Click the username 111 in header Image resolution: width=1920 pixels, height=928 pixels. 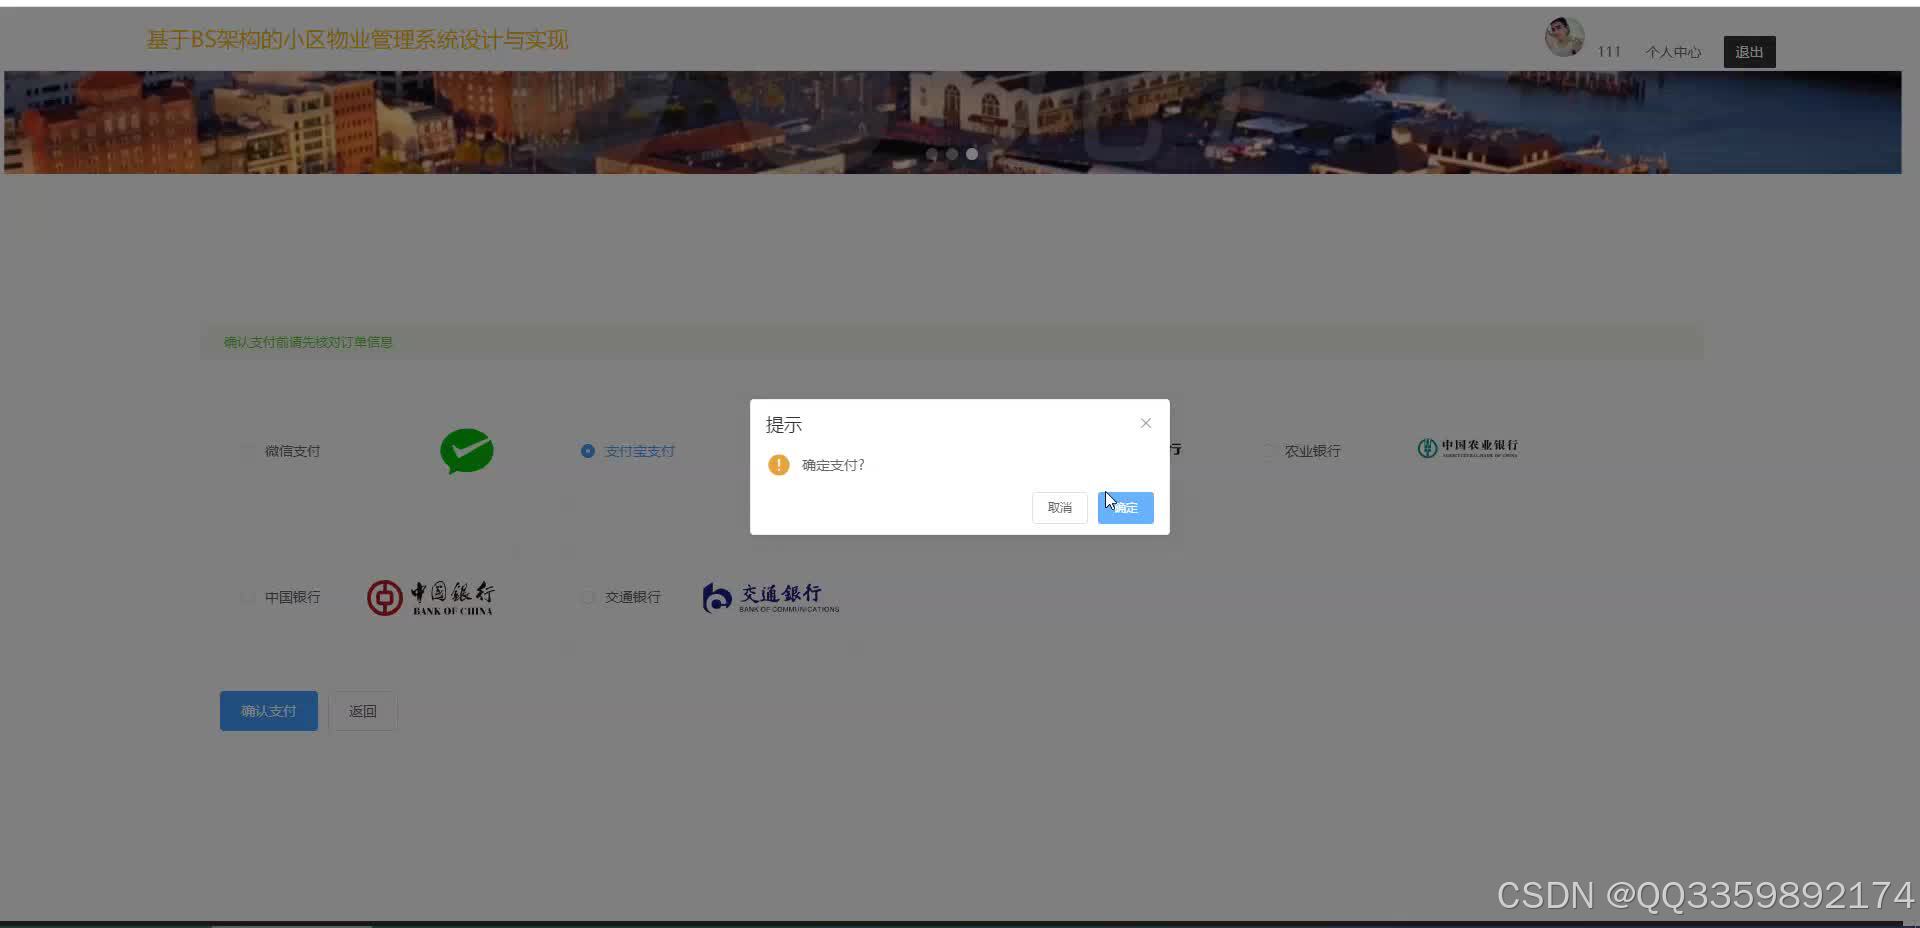[1609, 52]
